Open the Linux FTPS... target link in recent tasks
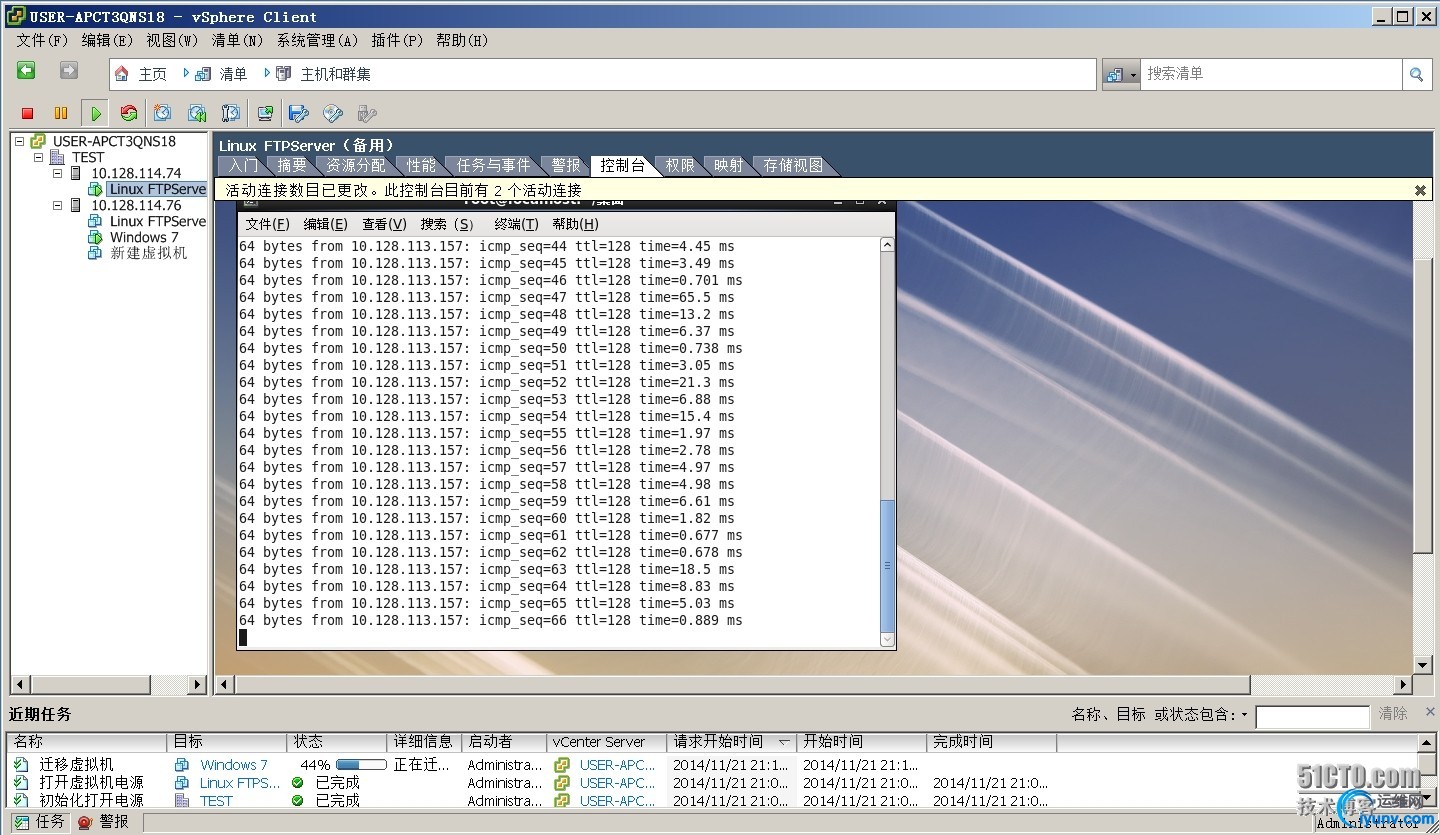 click(240, 783)
